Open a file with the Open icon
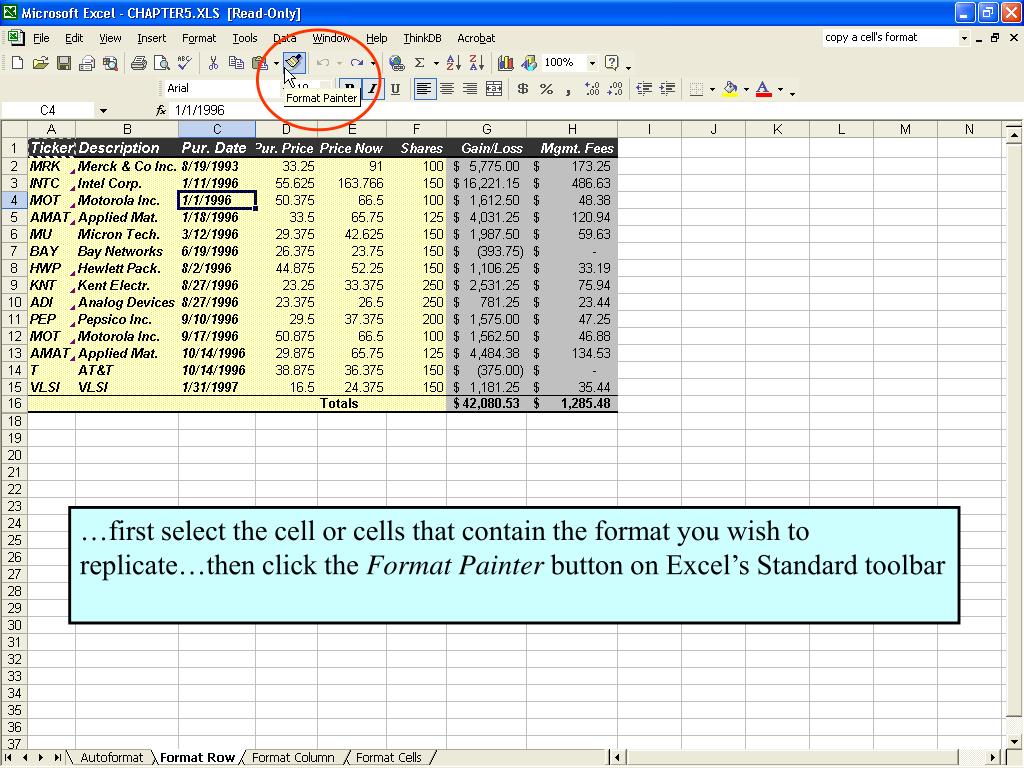Image resolution: width=1024 pixels, height=768 pixels. [40, 63]
